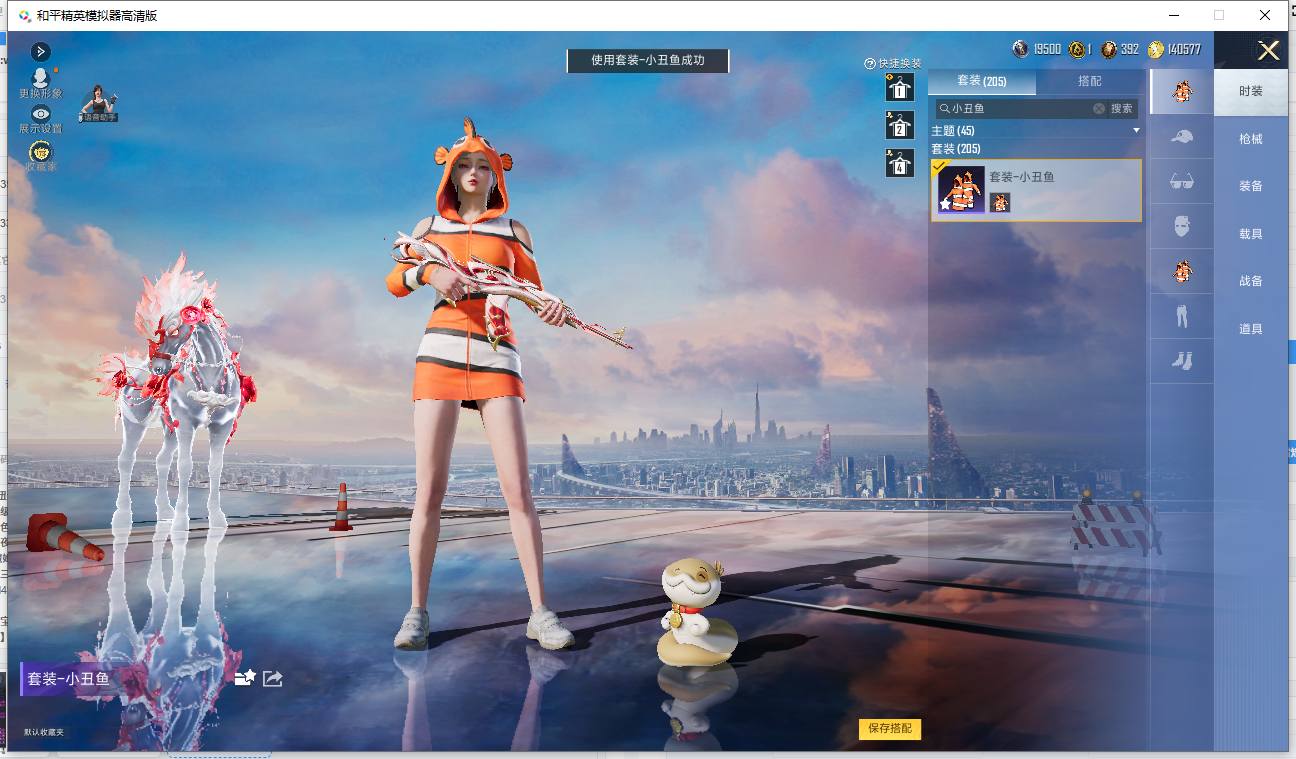Open the 道具 items tab
The image size is (1296, 759).
pyautogui.click(x=1251, y=329)
